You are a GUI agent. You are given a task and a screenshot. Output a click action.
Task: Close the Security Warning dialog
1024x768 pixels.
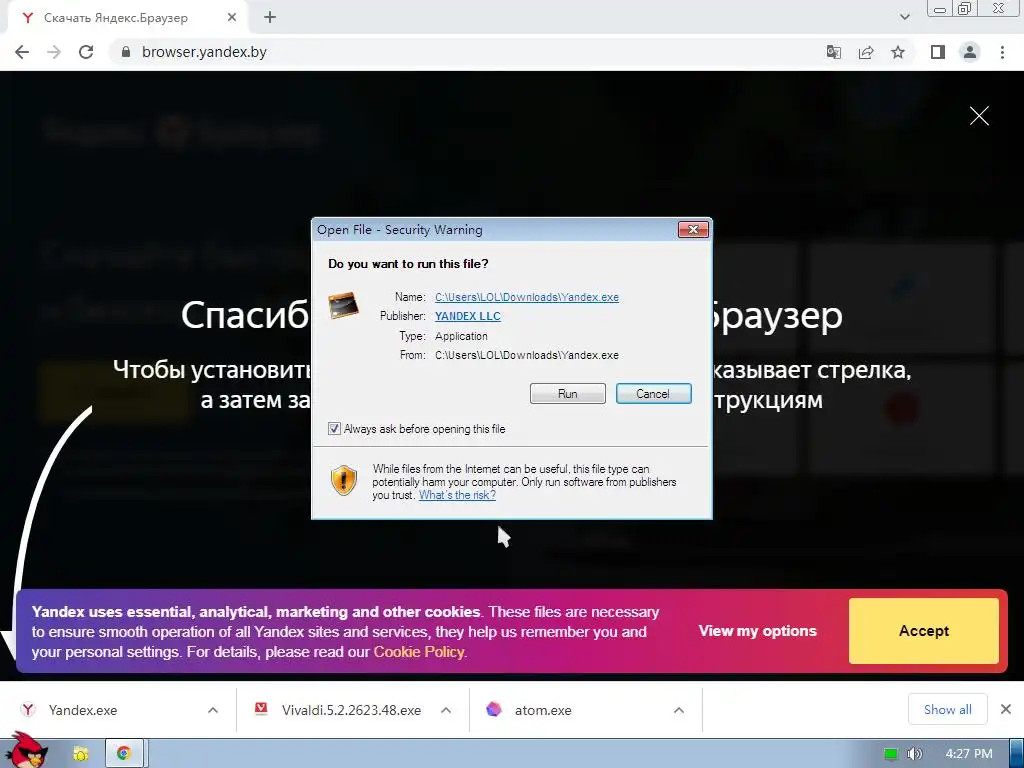(x=693, y=229)
